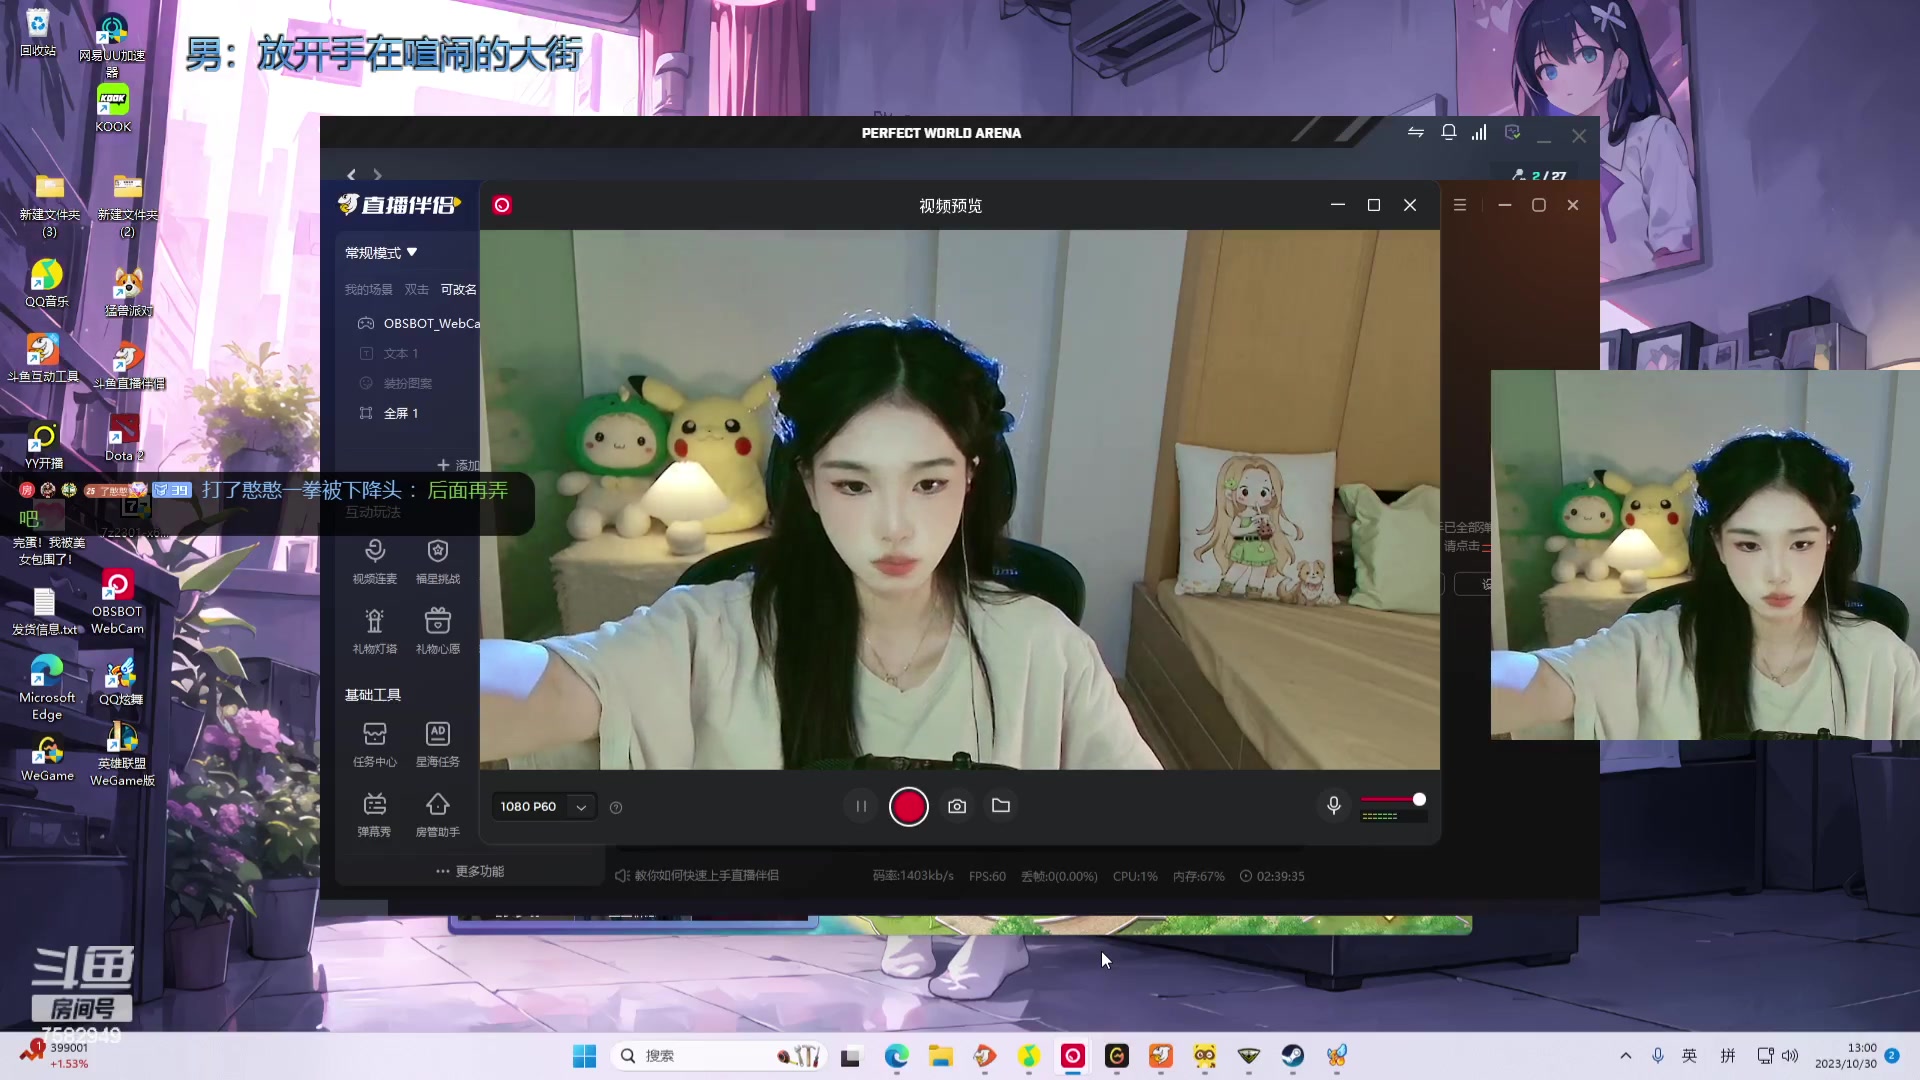The image size is (1920, 1080).
Task: Click the floating webcam preview thumbnail
Action: [1705, 555]
